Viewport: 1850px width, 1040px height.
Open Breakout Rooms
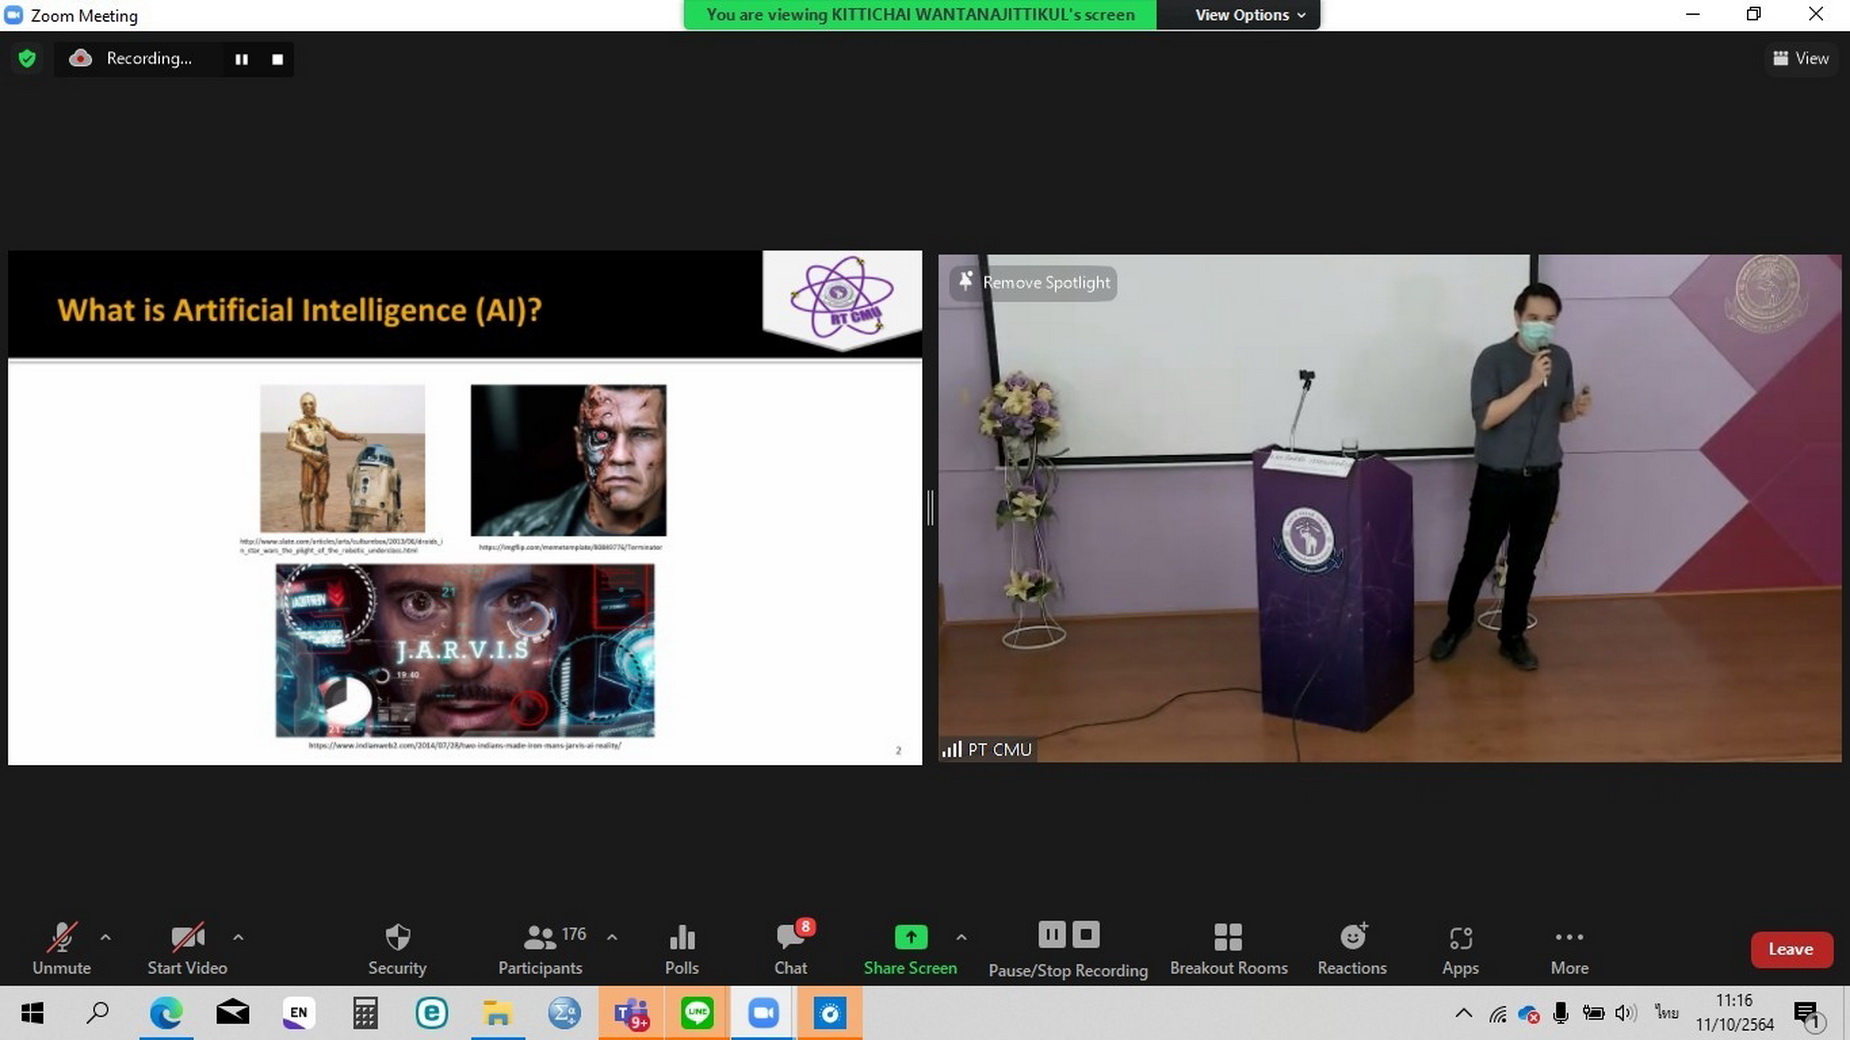coord(1228,948)
